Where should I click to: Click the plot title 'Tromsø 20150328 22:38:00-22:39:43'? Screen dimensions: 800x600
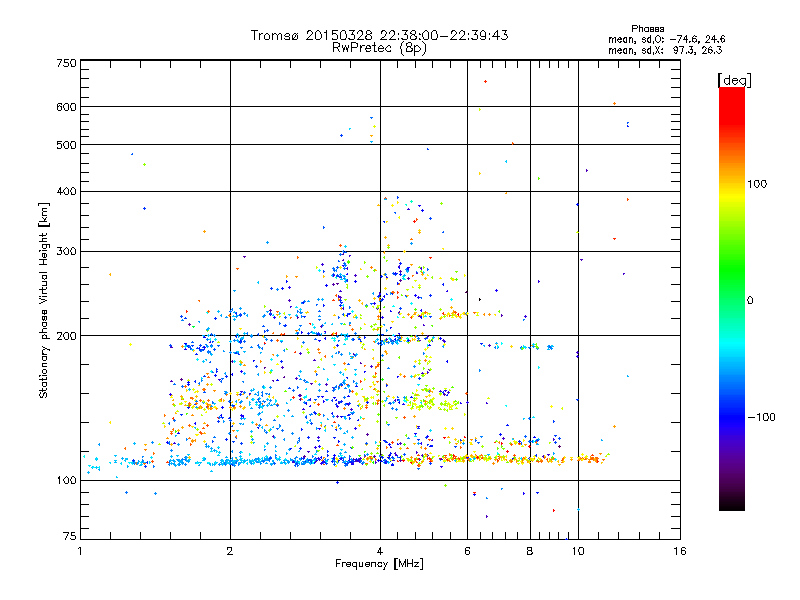(x=379, y=35)
